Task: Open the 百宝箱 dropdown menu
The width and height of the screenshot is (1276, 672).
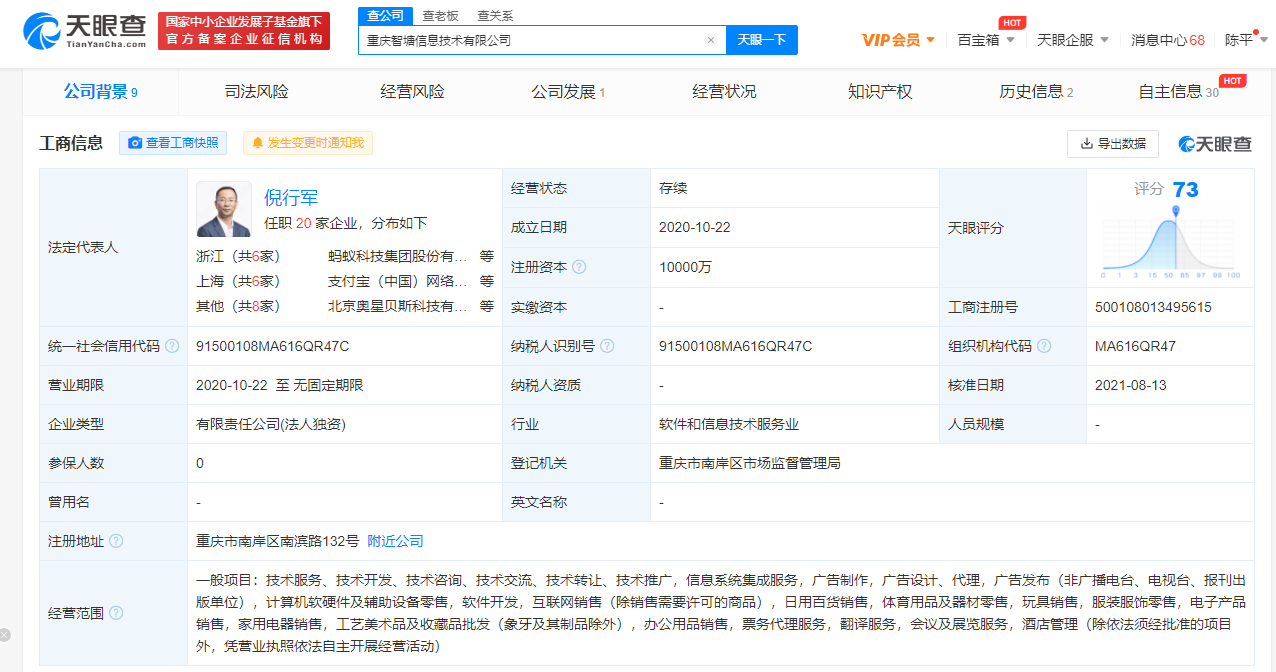Action: [x=985, y=39]
